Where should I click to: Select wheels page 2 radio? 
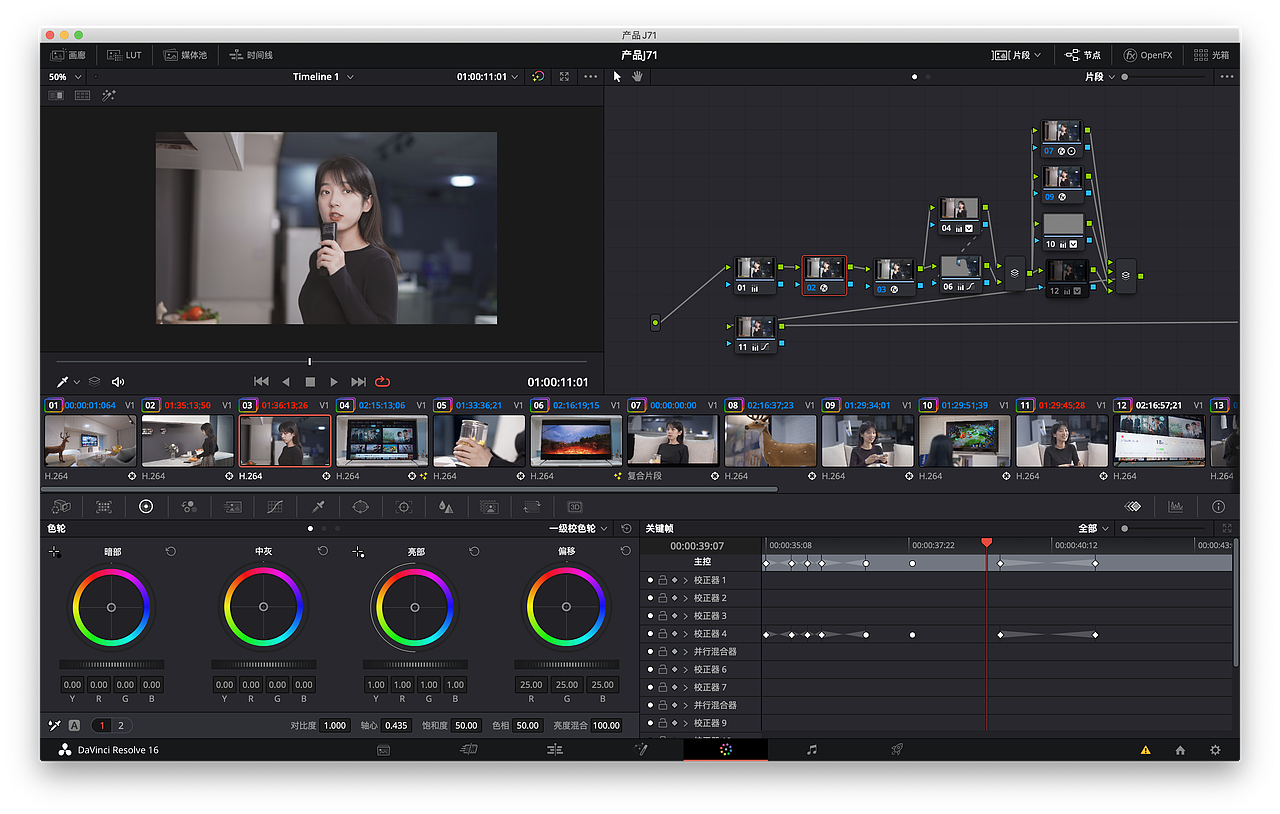pyautogui.click(x=120, y=726)
